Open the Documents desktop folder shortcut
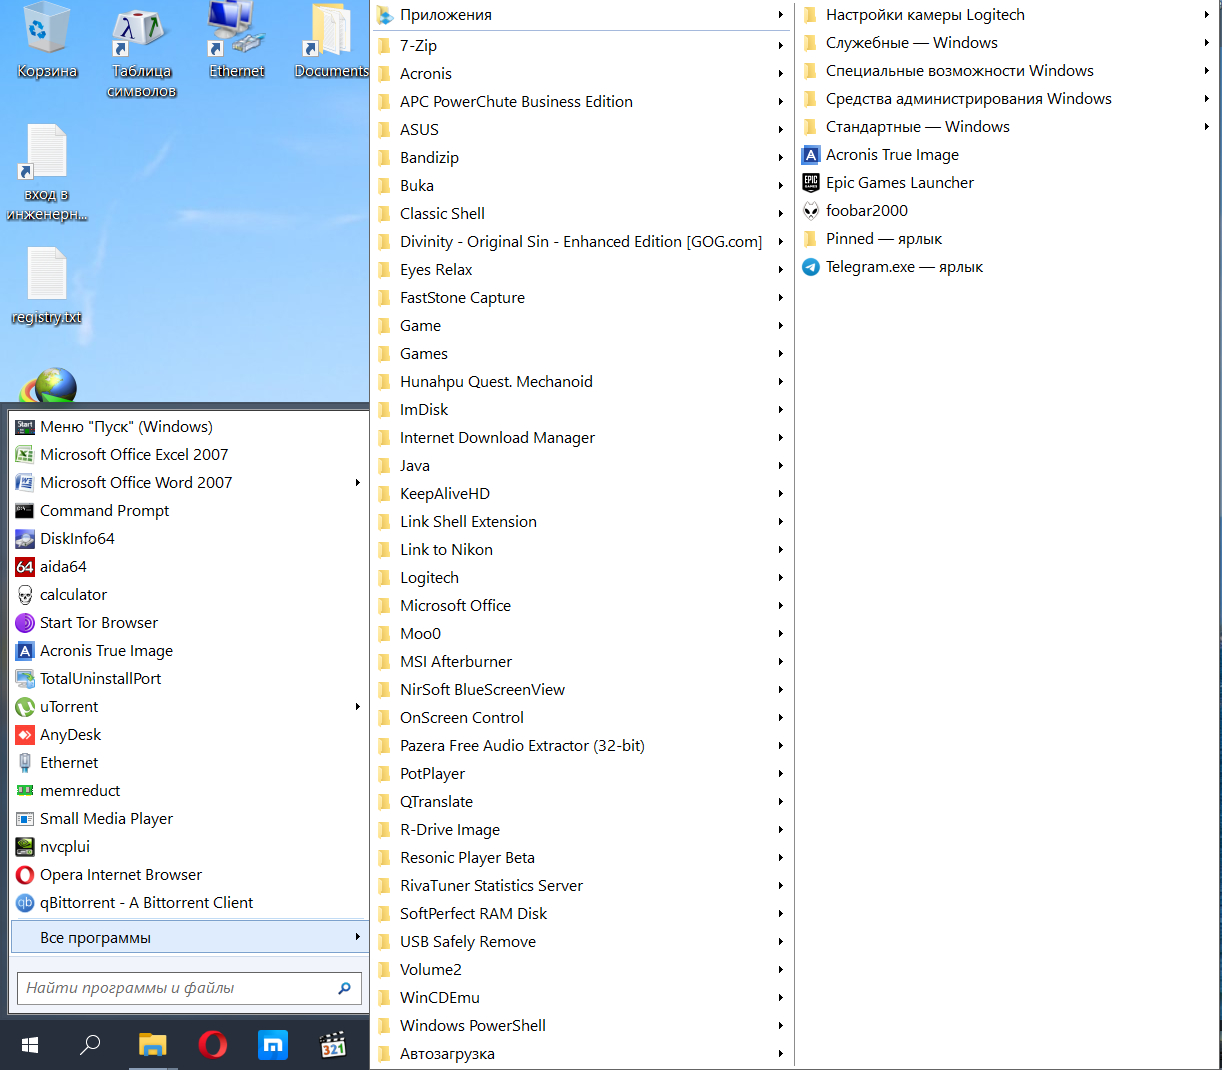 coord(332,41)
